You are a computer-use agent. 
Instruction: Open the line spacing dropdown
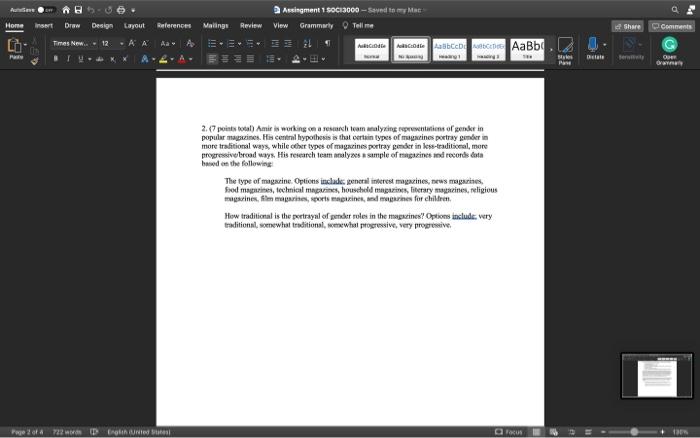pos(273,59)
